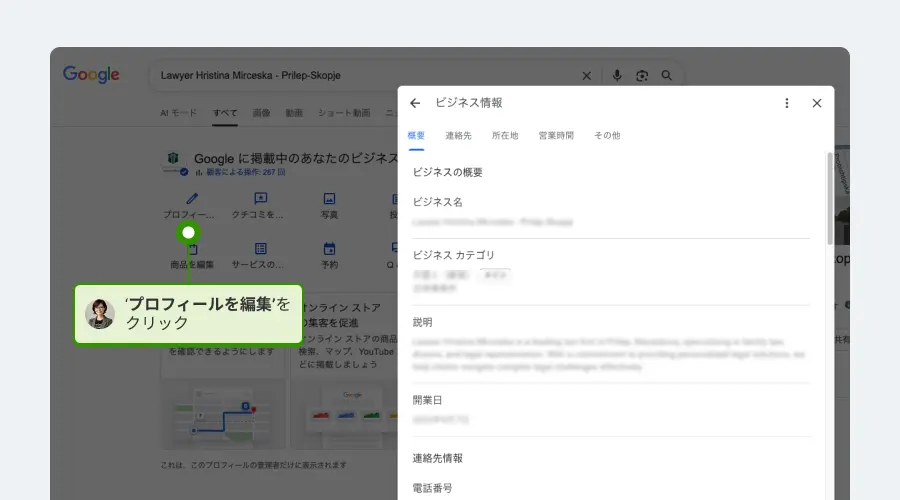Switch to the 所在地 tab
The height and width of the screenshot is (500, 900).
[505, 135]
